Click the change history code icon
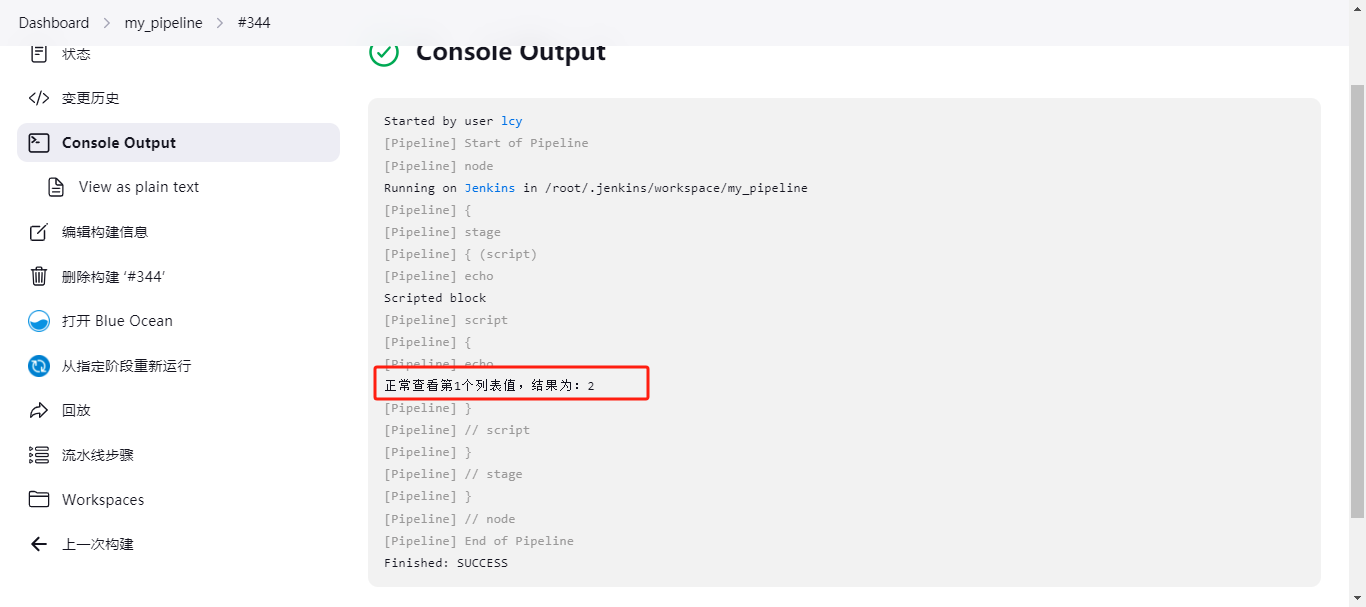The image size is (1366, 607). pos(39,98)
